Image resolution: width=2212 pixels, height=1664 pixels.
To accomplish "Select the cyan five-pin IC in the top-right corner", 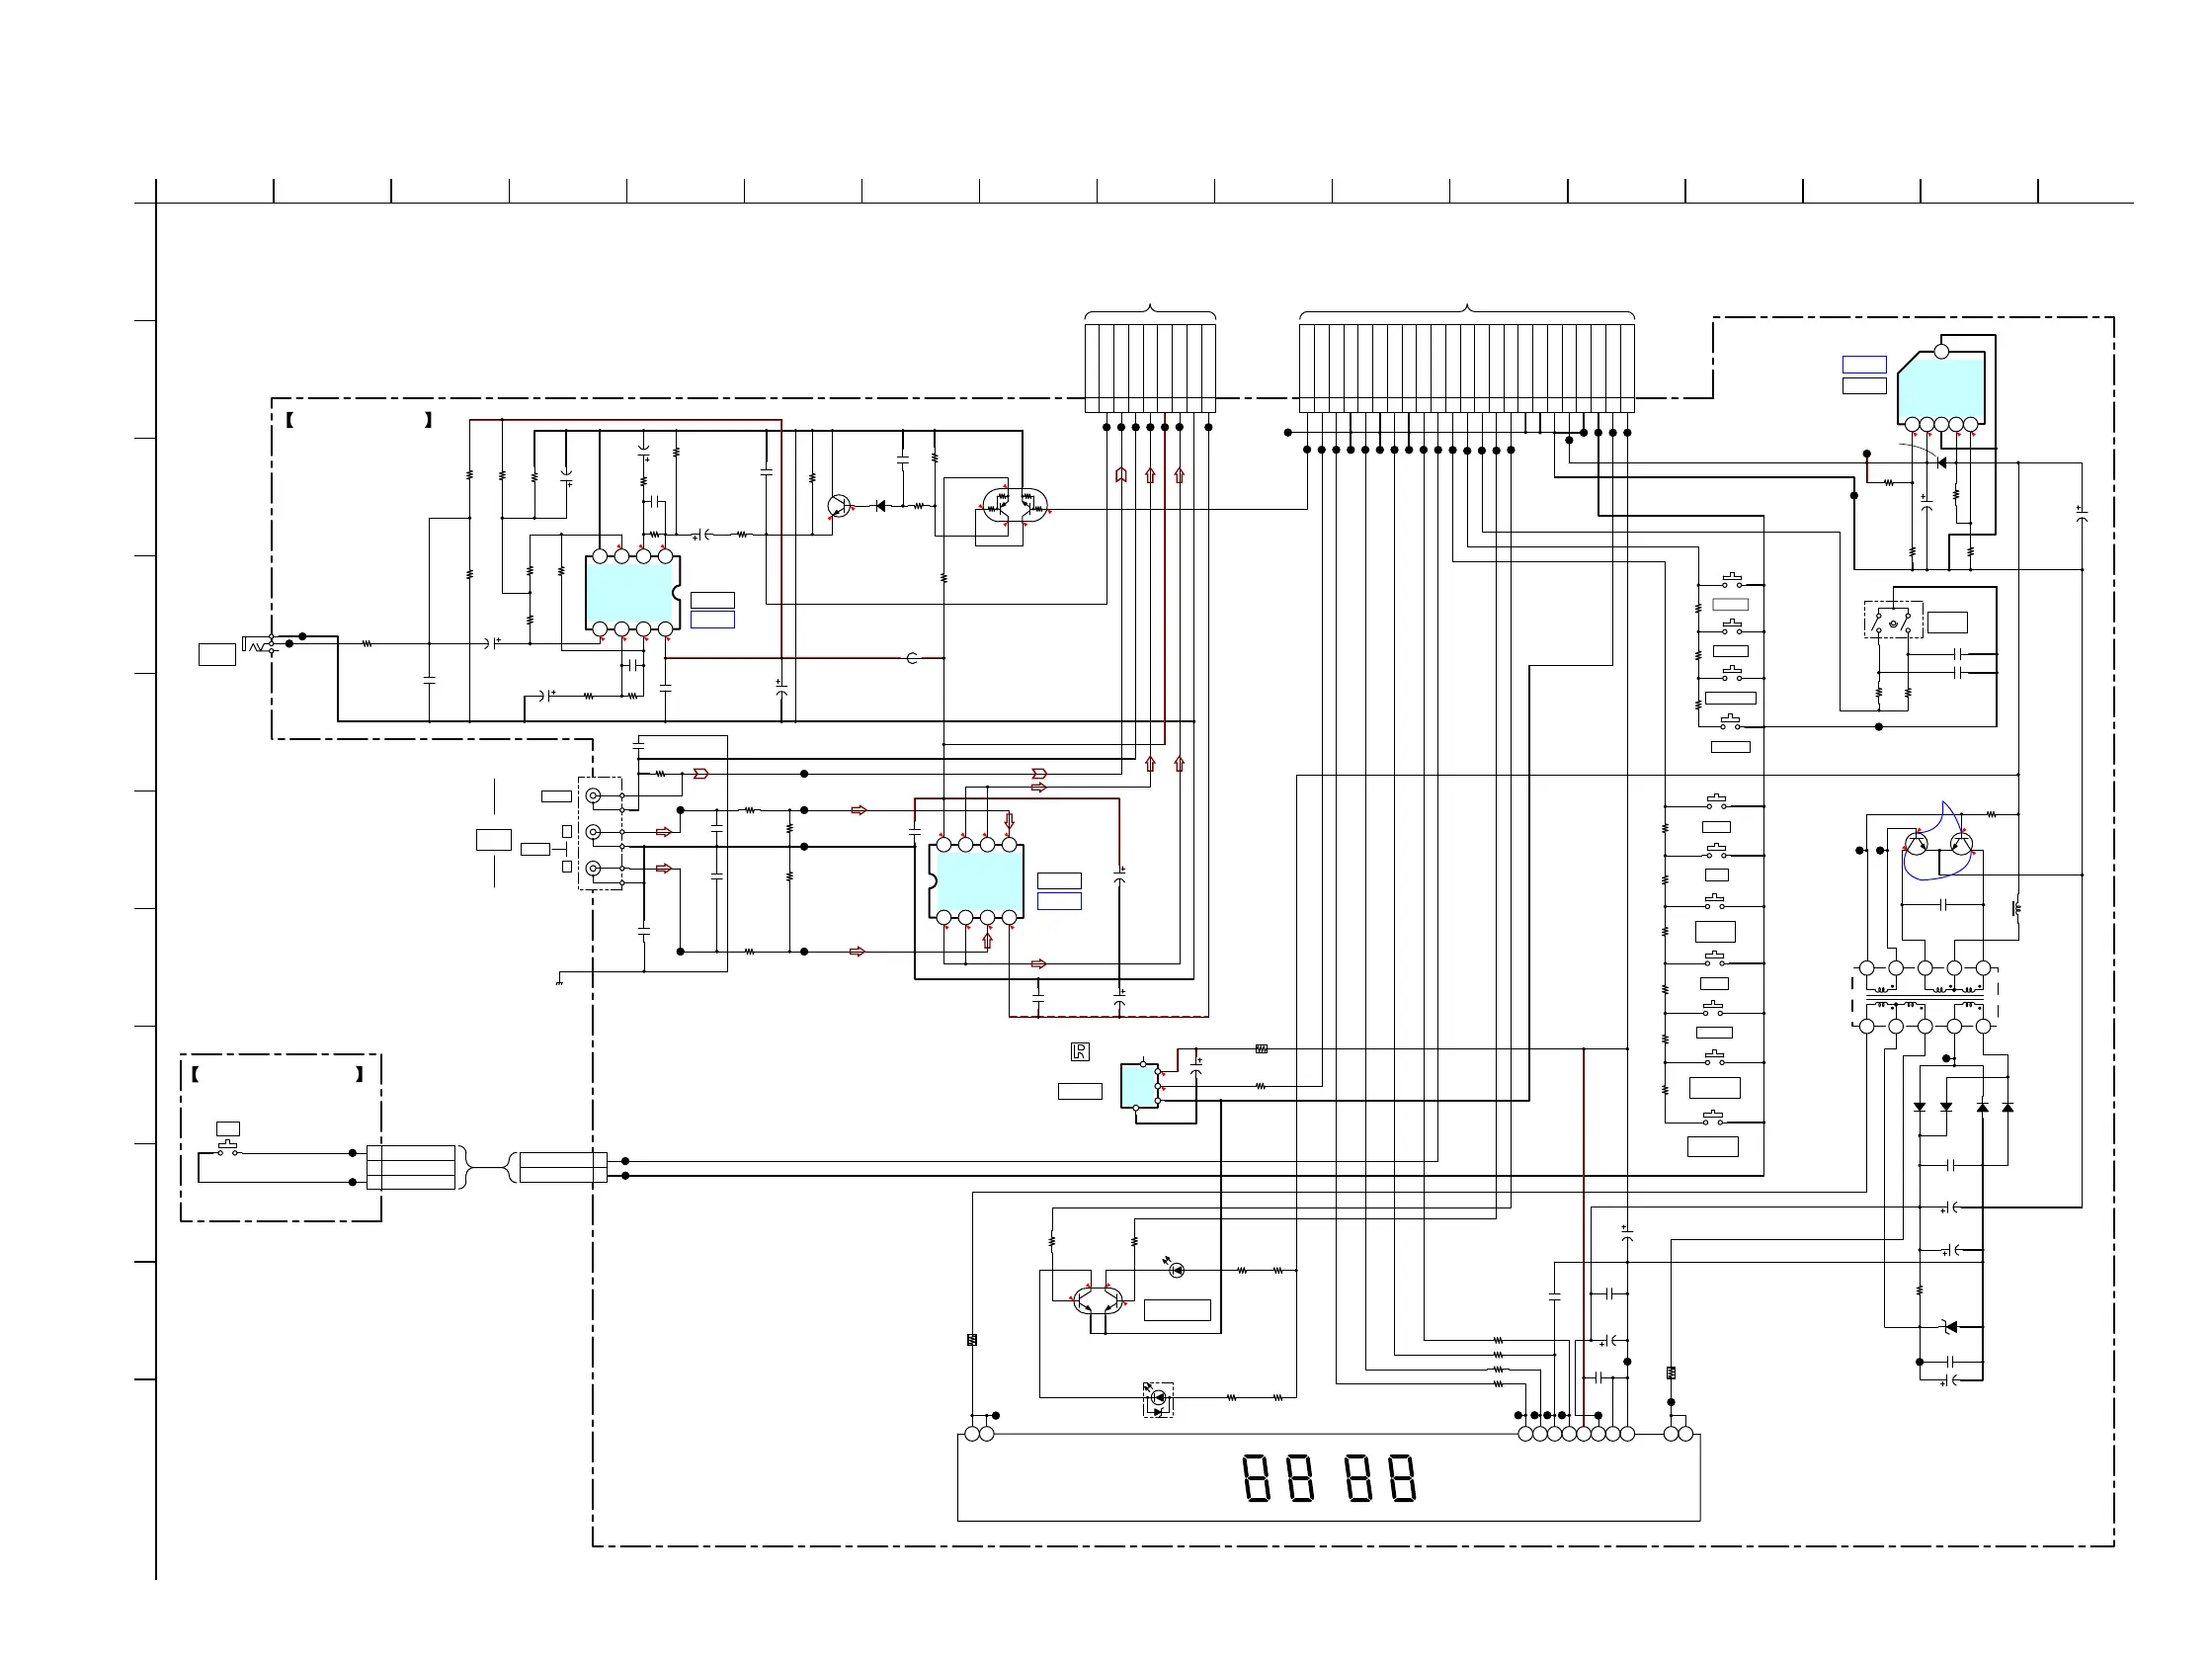I will click(x=1941, y=389).
